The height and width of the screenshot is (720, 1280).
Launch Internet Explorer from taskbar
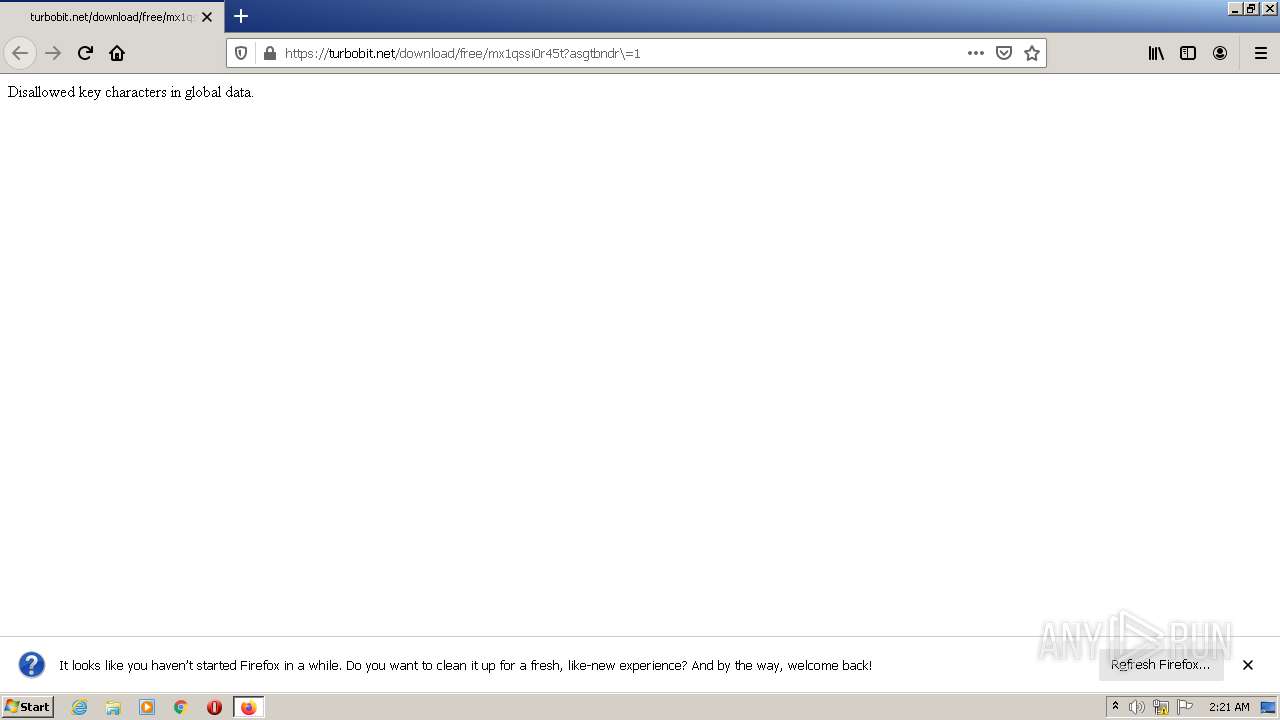tap(80, 707)
